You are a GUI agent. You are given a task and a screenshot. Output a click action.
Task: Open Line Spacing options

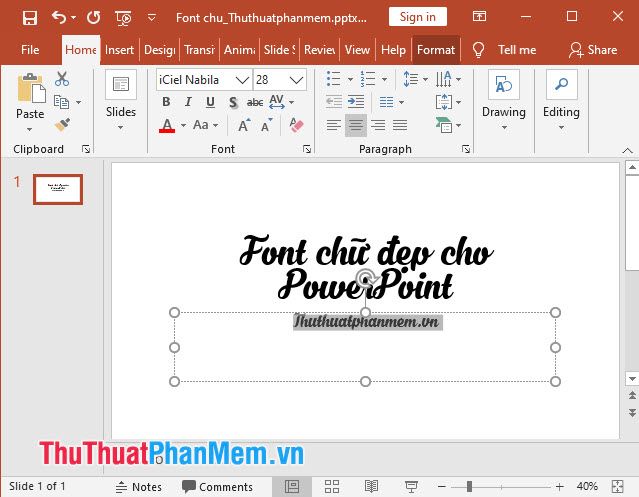pos(415,79)
